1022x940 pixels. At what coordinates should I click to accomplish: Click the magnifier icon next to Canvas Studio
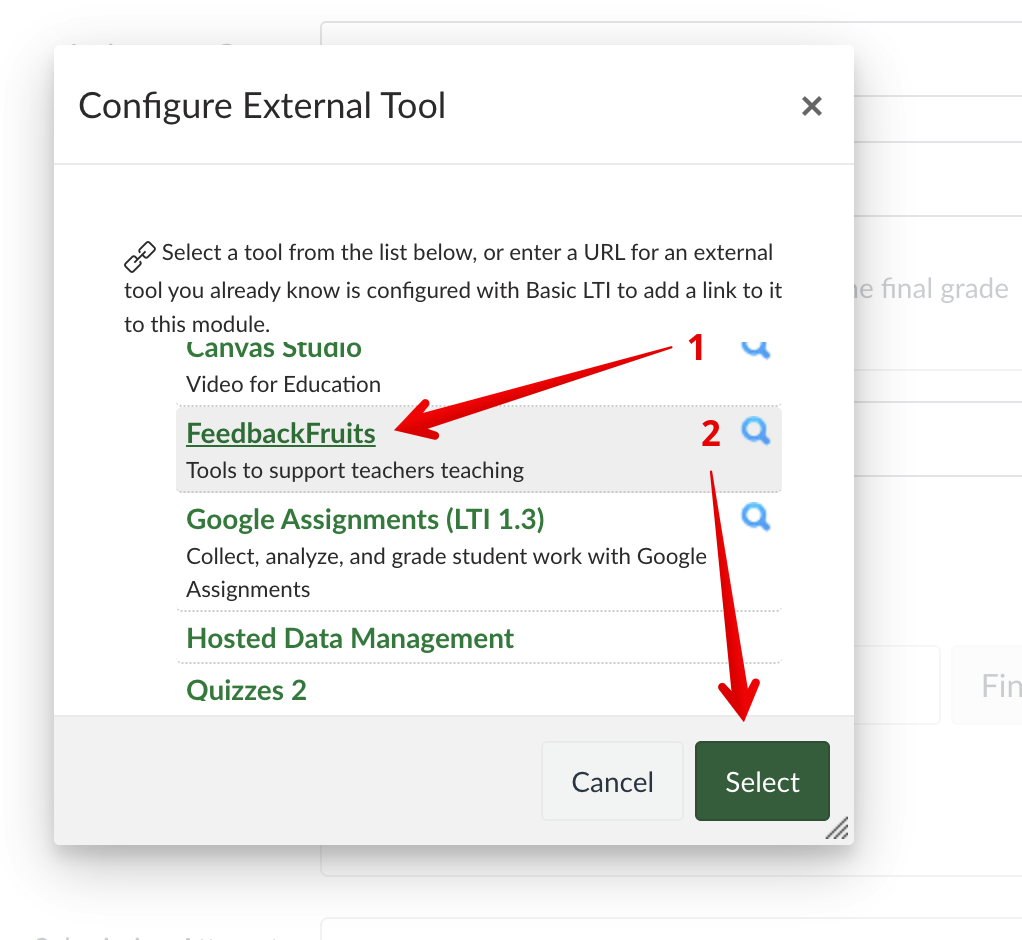coord(755,348)
